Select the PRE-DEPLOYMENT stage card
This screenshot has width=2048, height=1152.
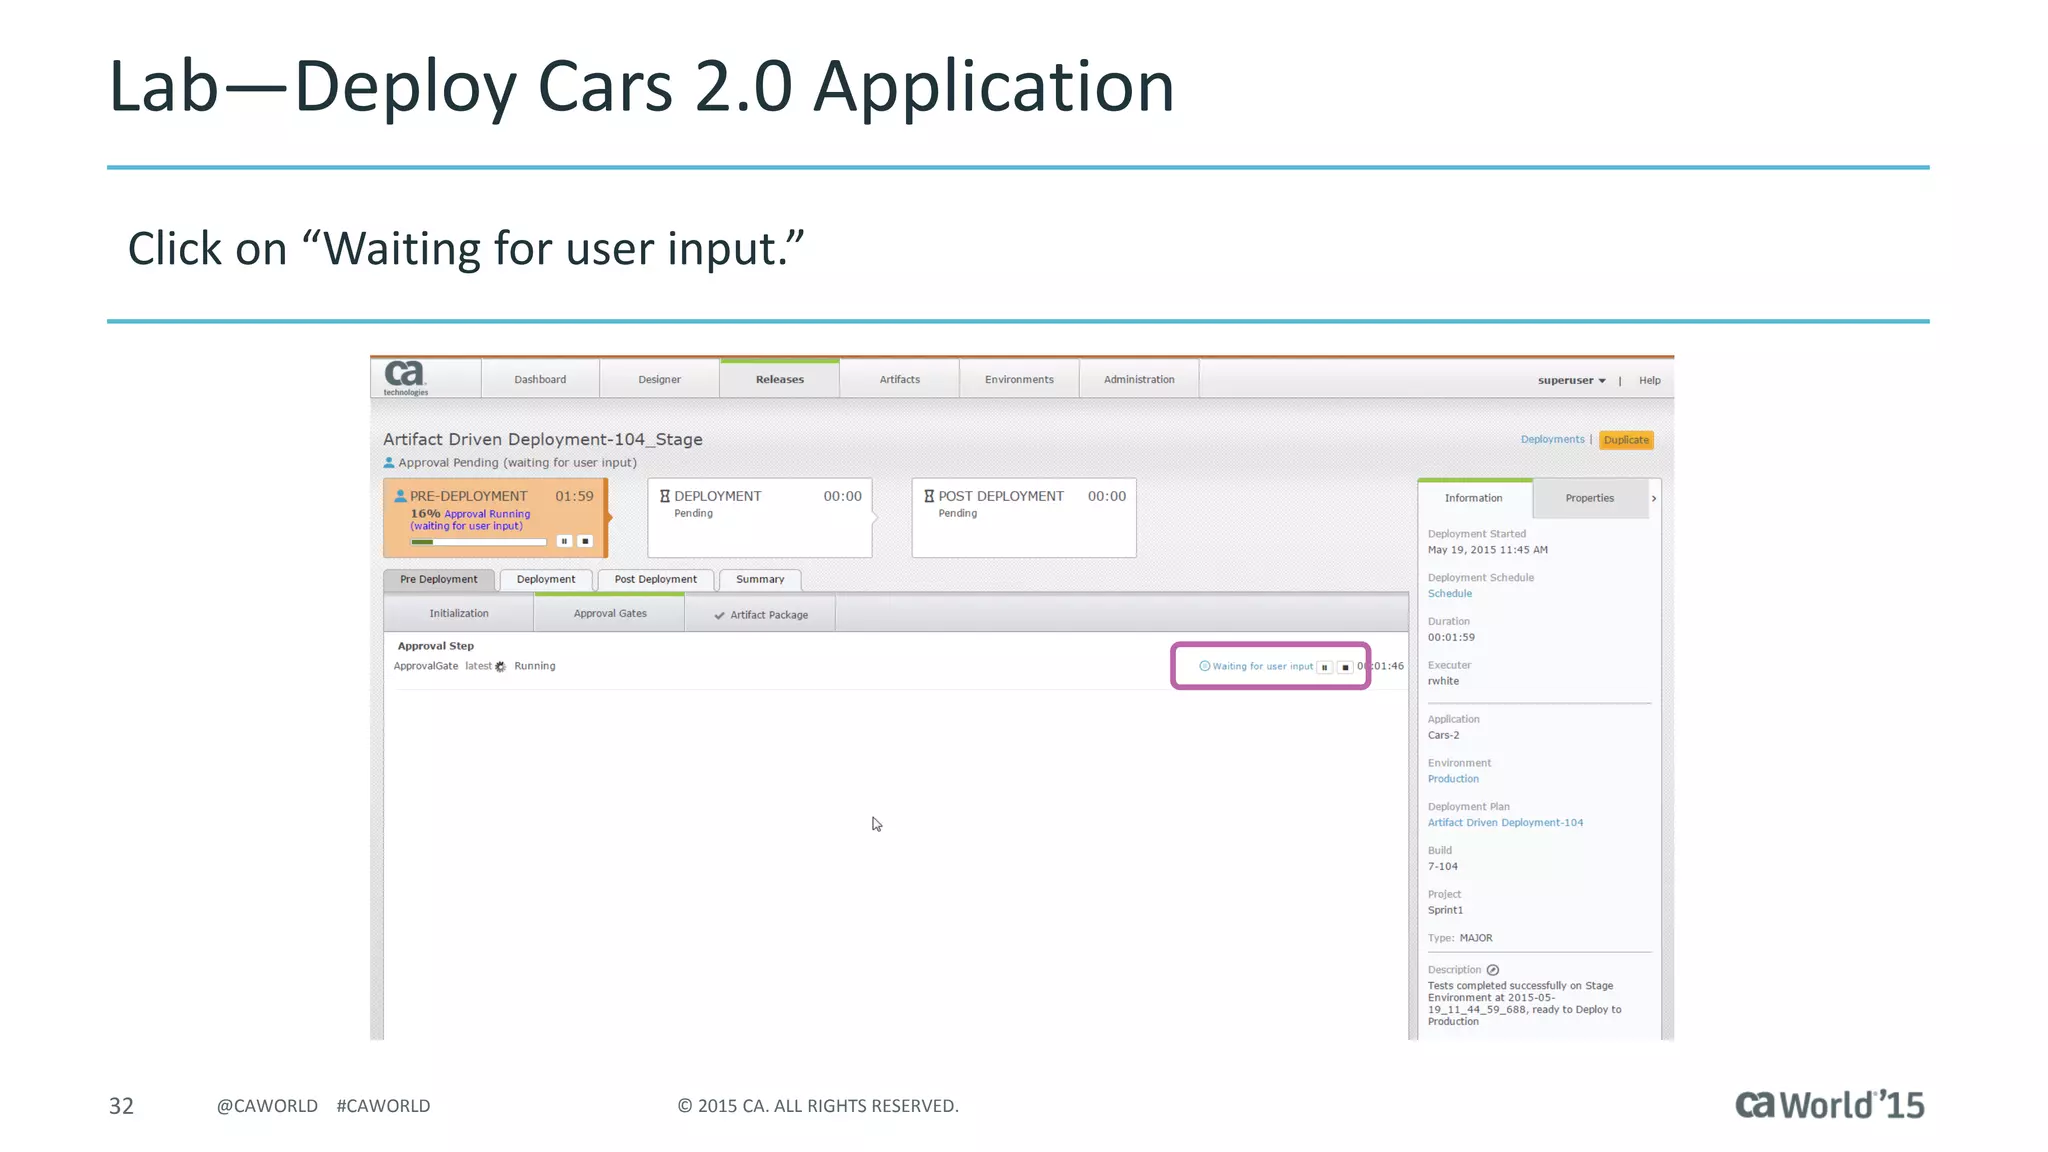coord(495,517)
